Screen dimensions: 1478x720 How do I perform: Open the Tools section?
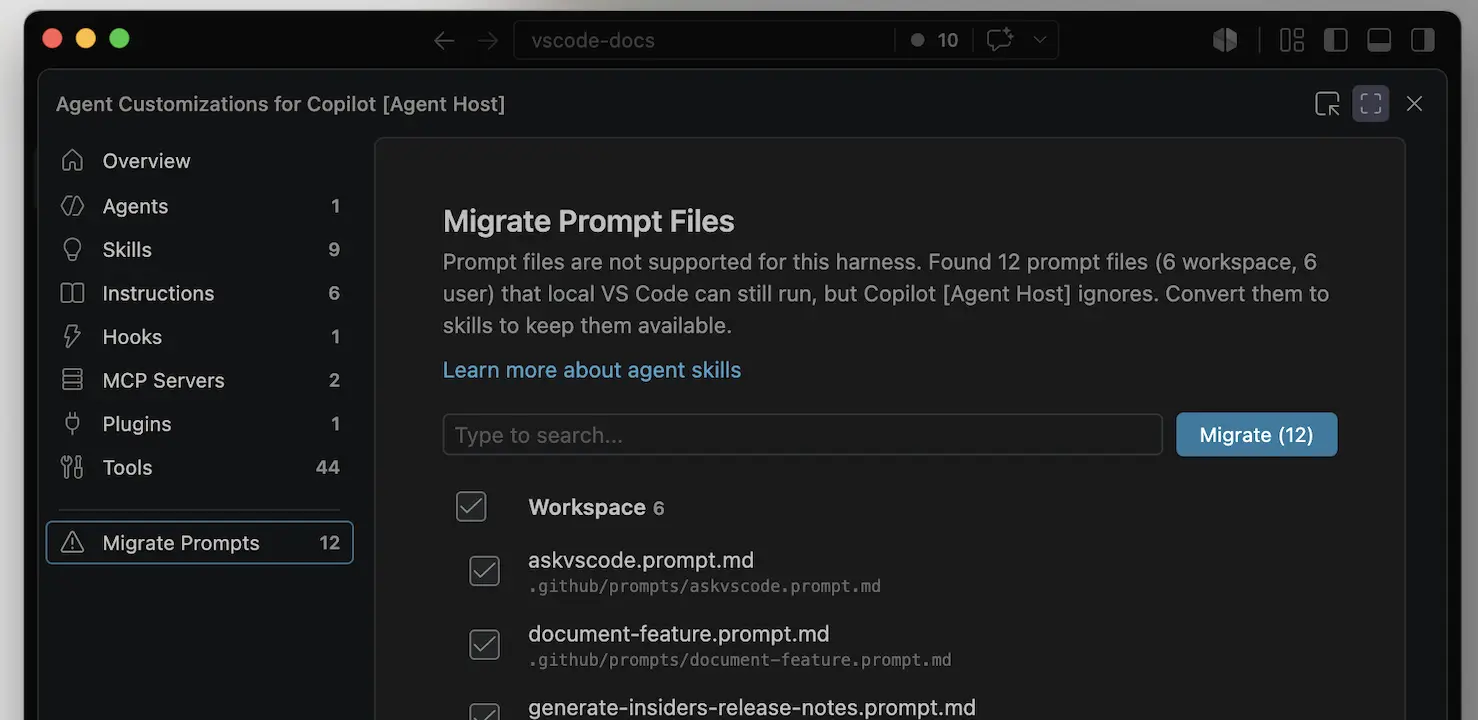(200, 467)
